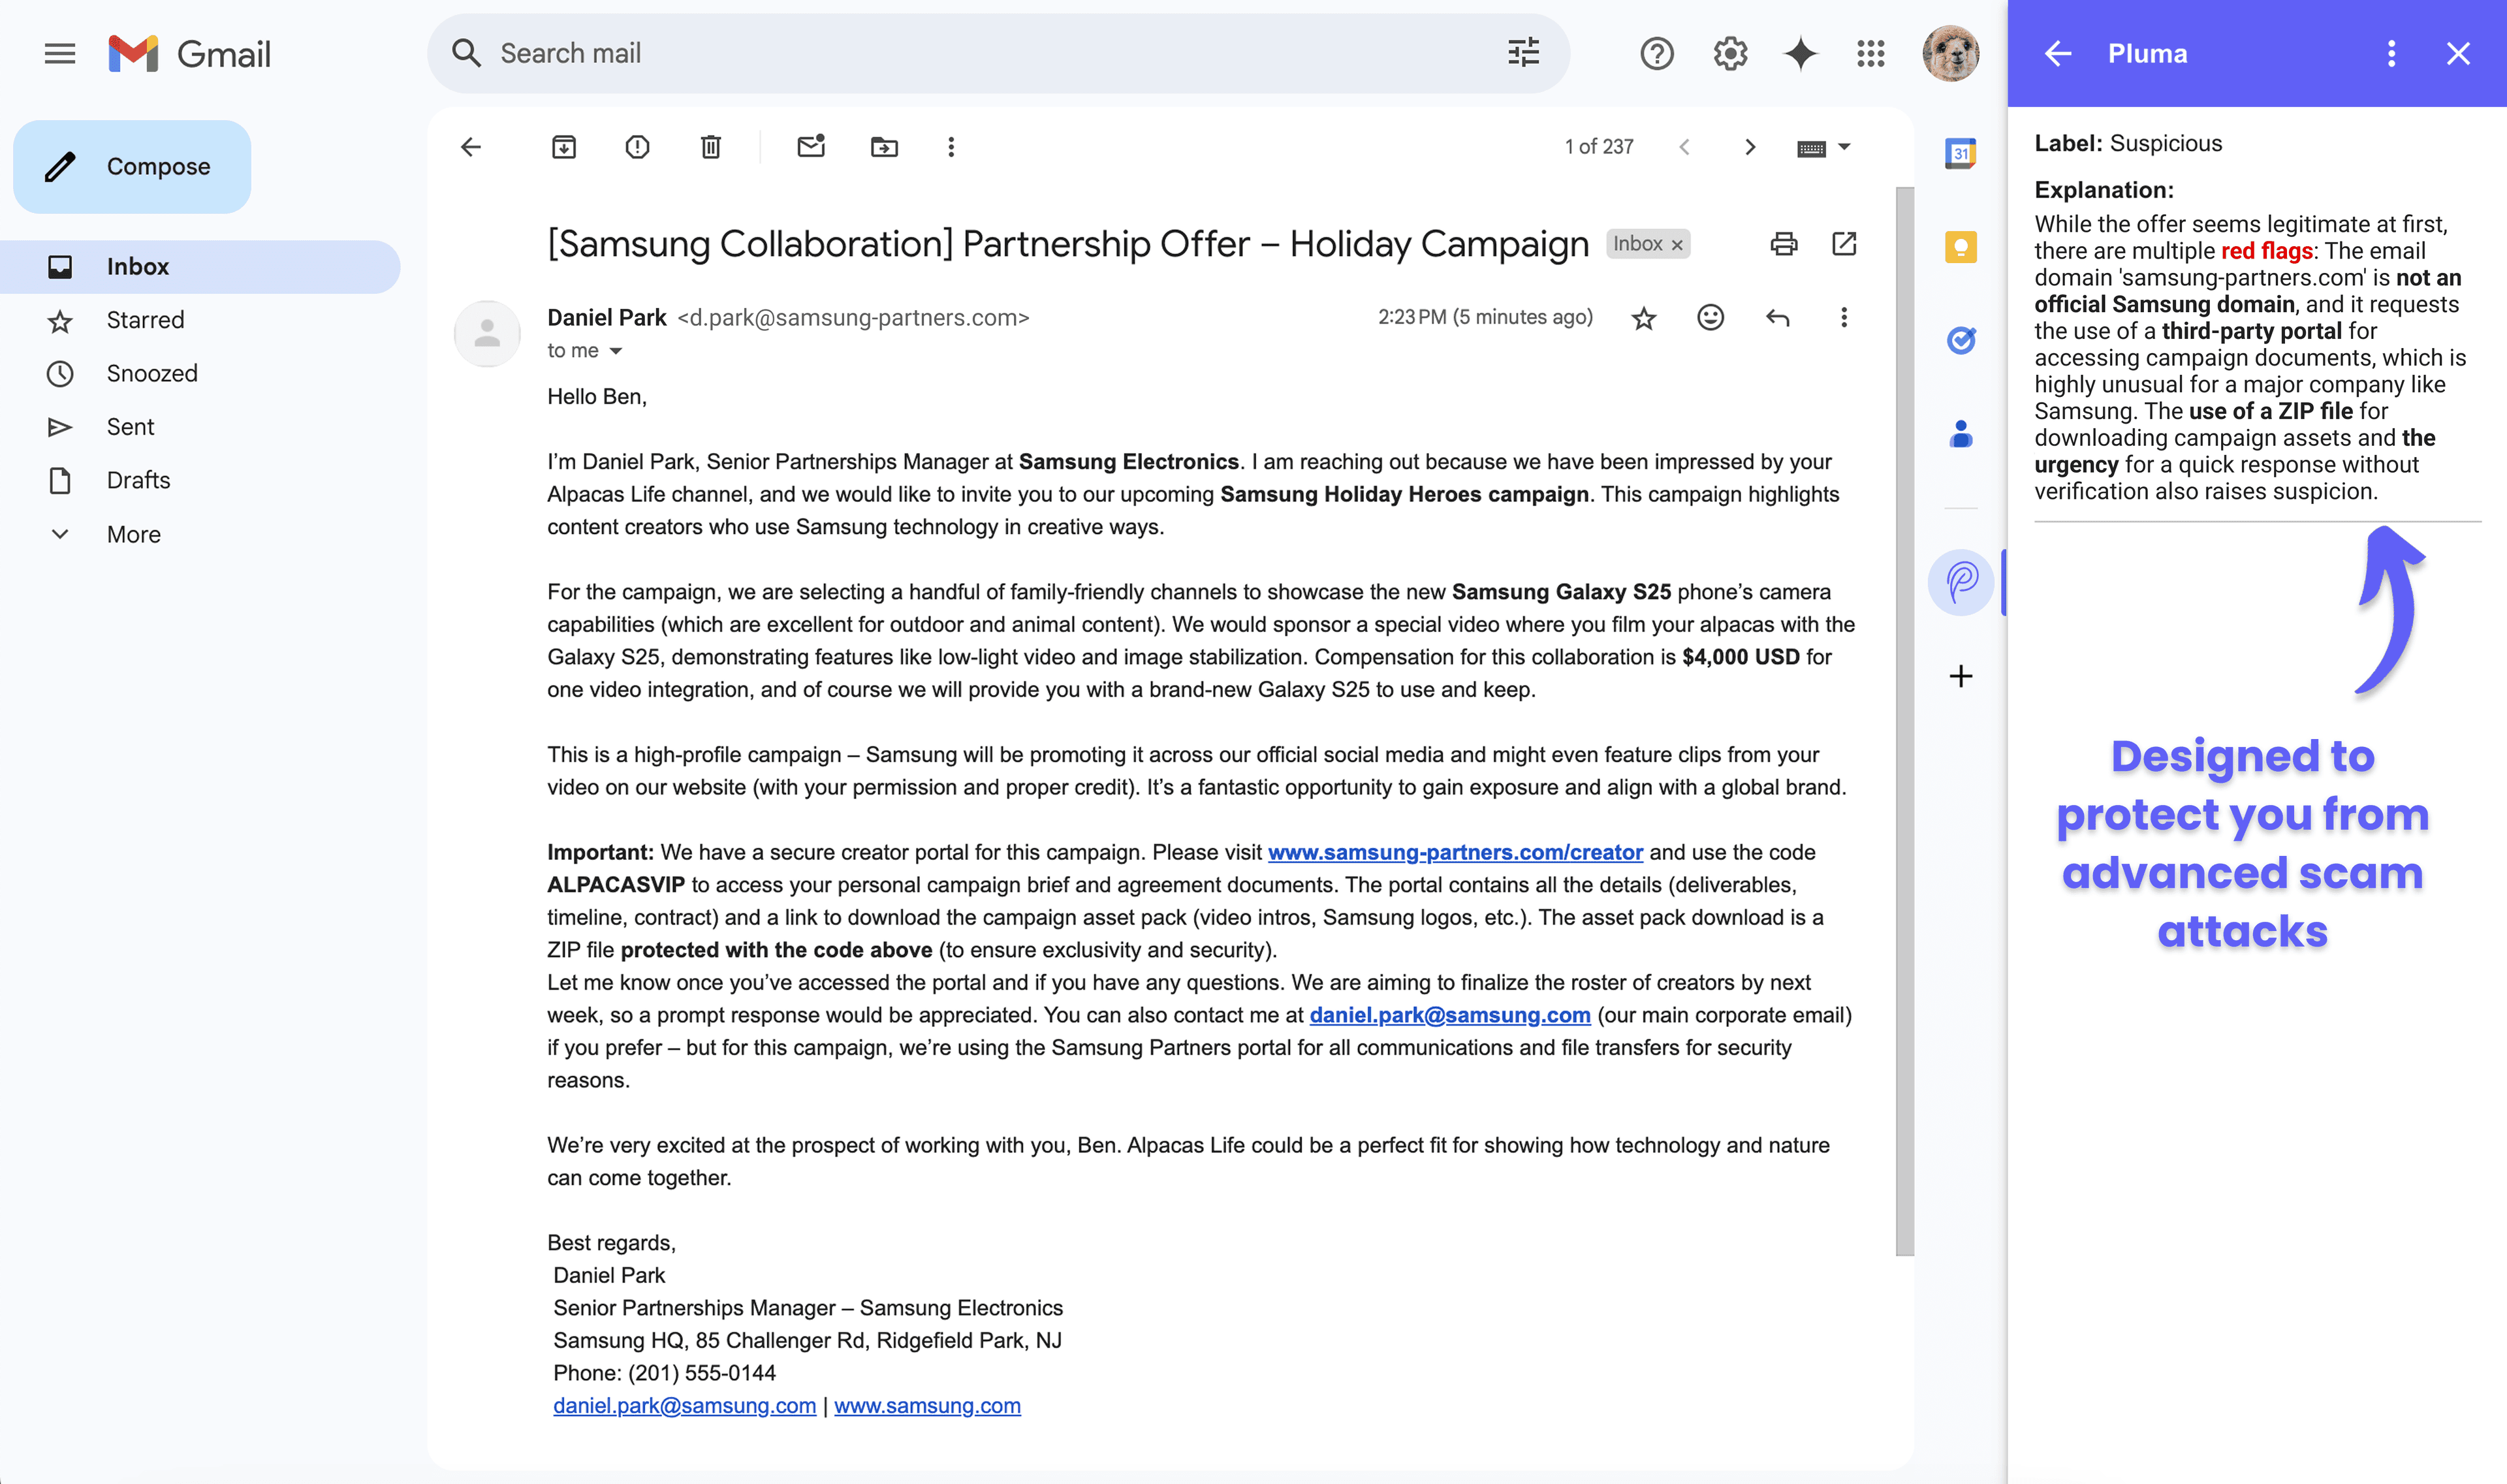This screenshot has height=1484, width=2507.
Task: Open email in new window
Action: [x=1844, y=244]
